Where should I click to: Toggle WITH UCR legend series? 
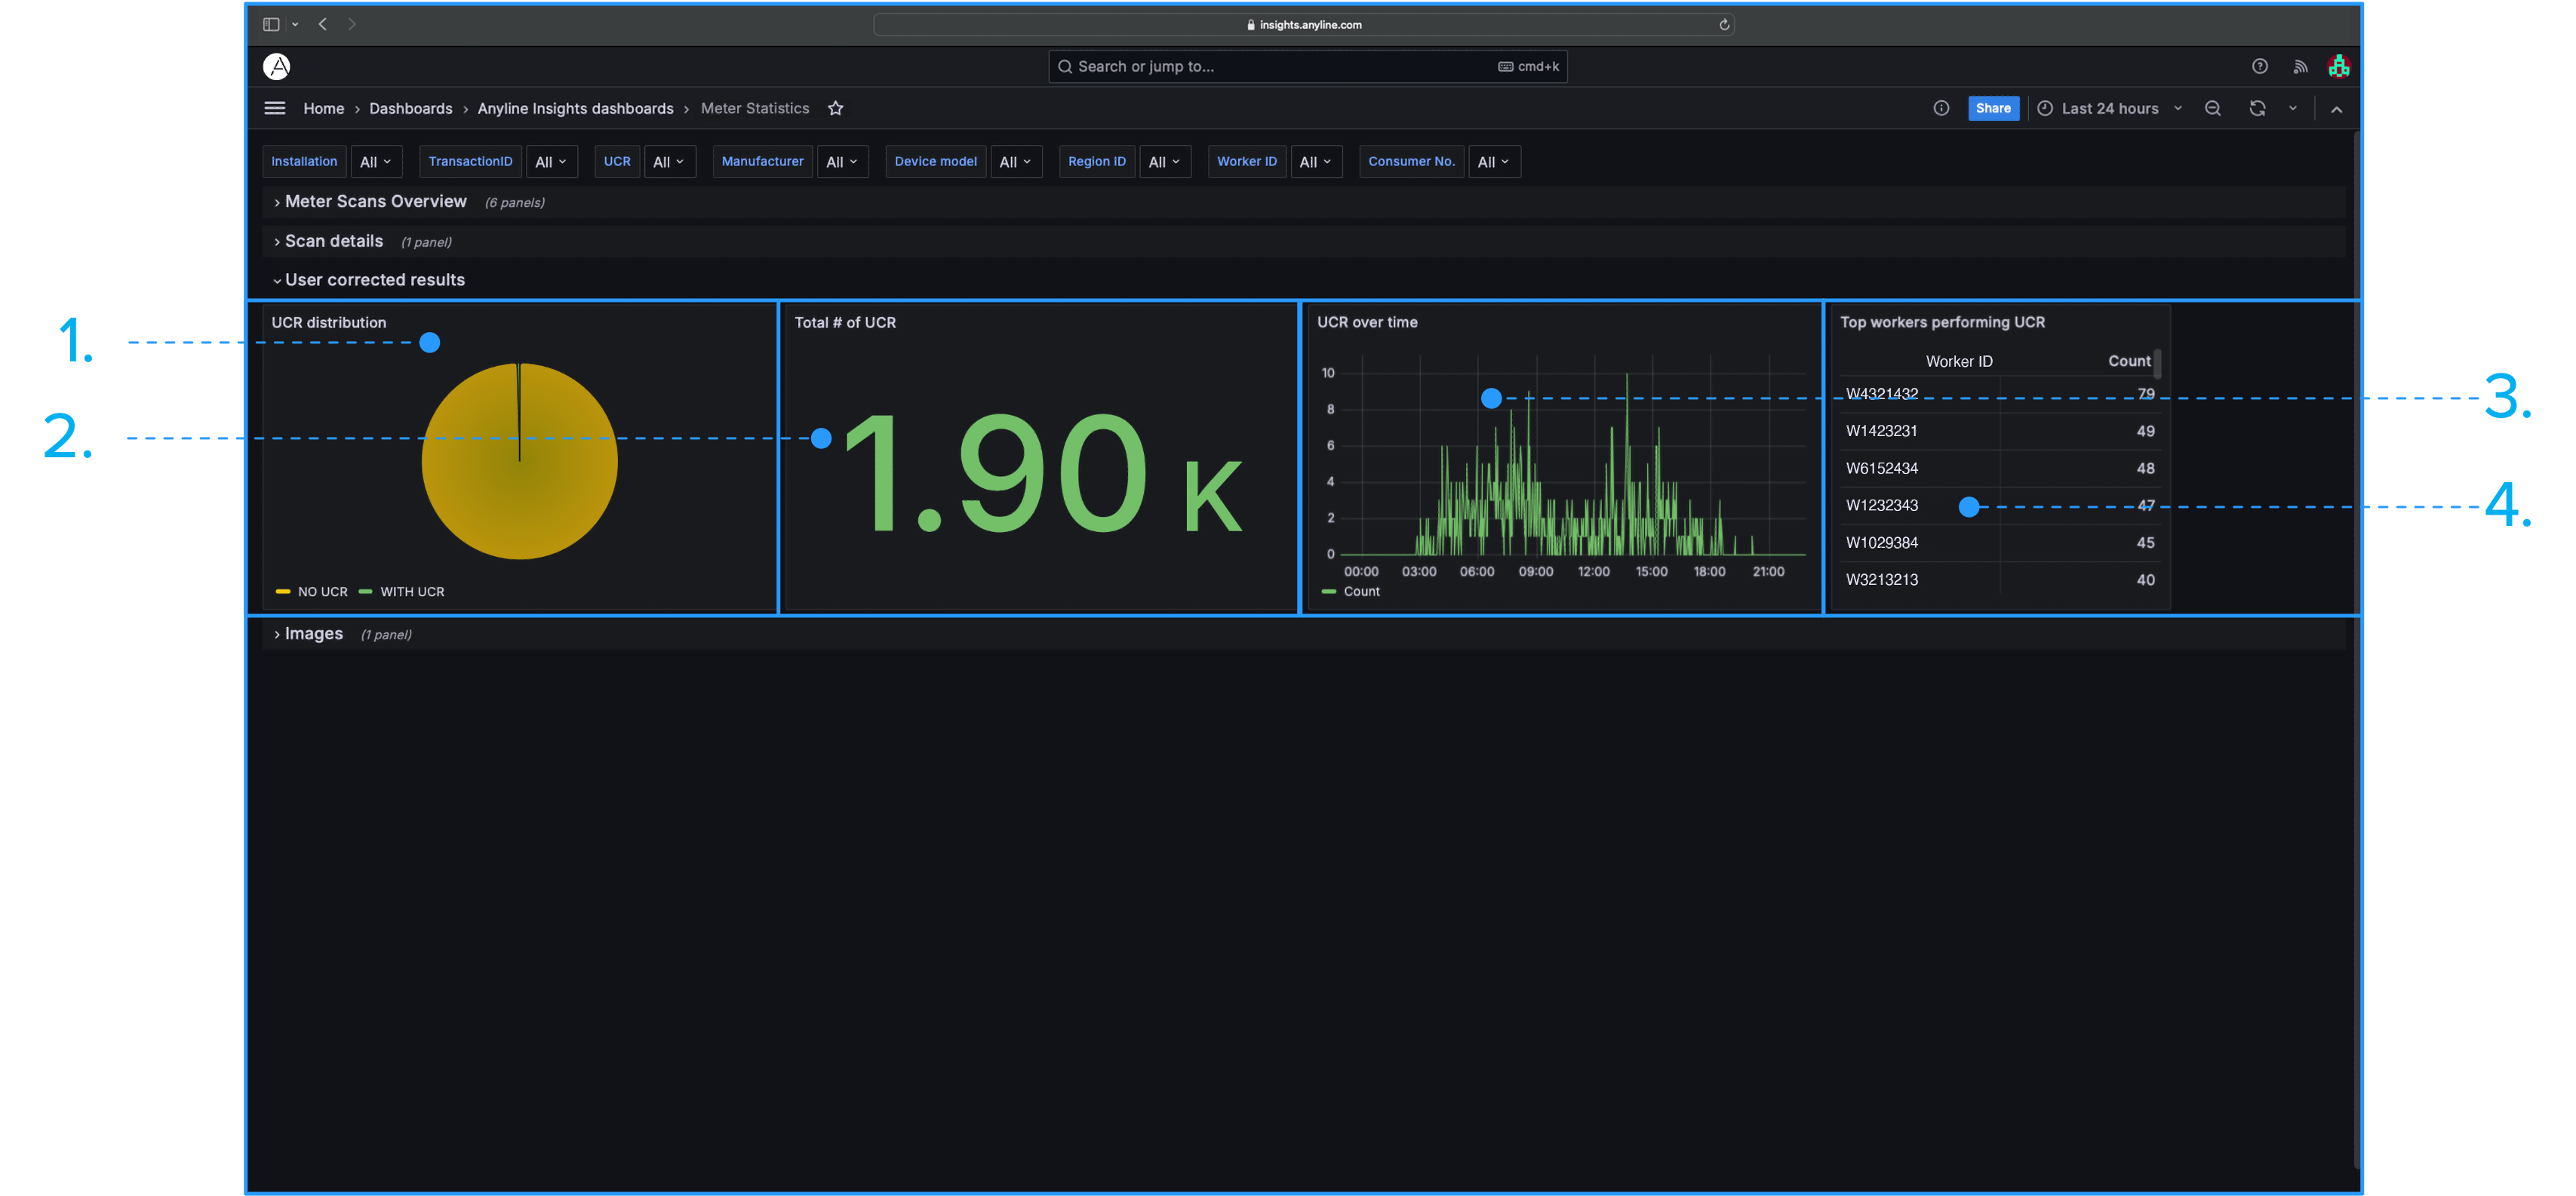[411, 592]
